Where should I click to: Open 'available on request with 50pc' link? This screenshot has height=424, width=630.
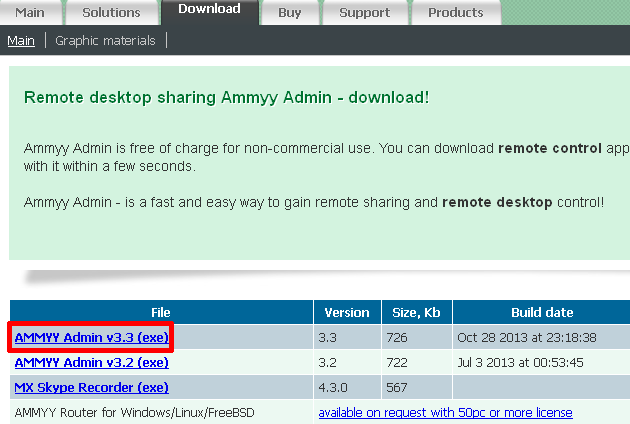point(446,413)
